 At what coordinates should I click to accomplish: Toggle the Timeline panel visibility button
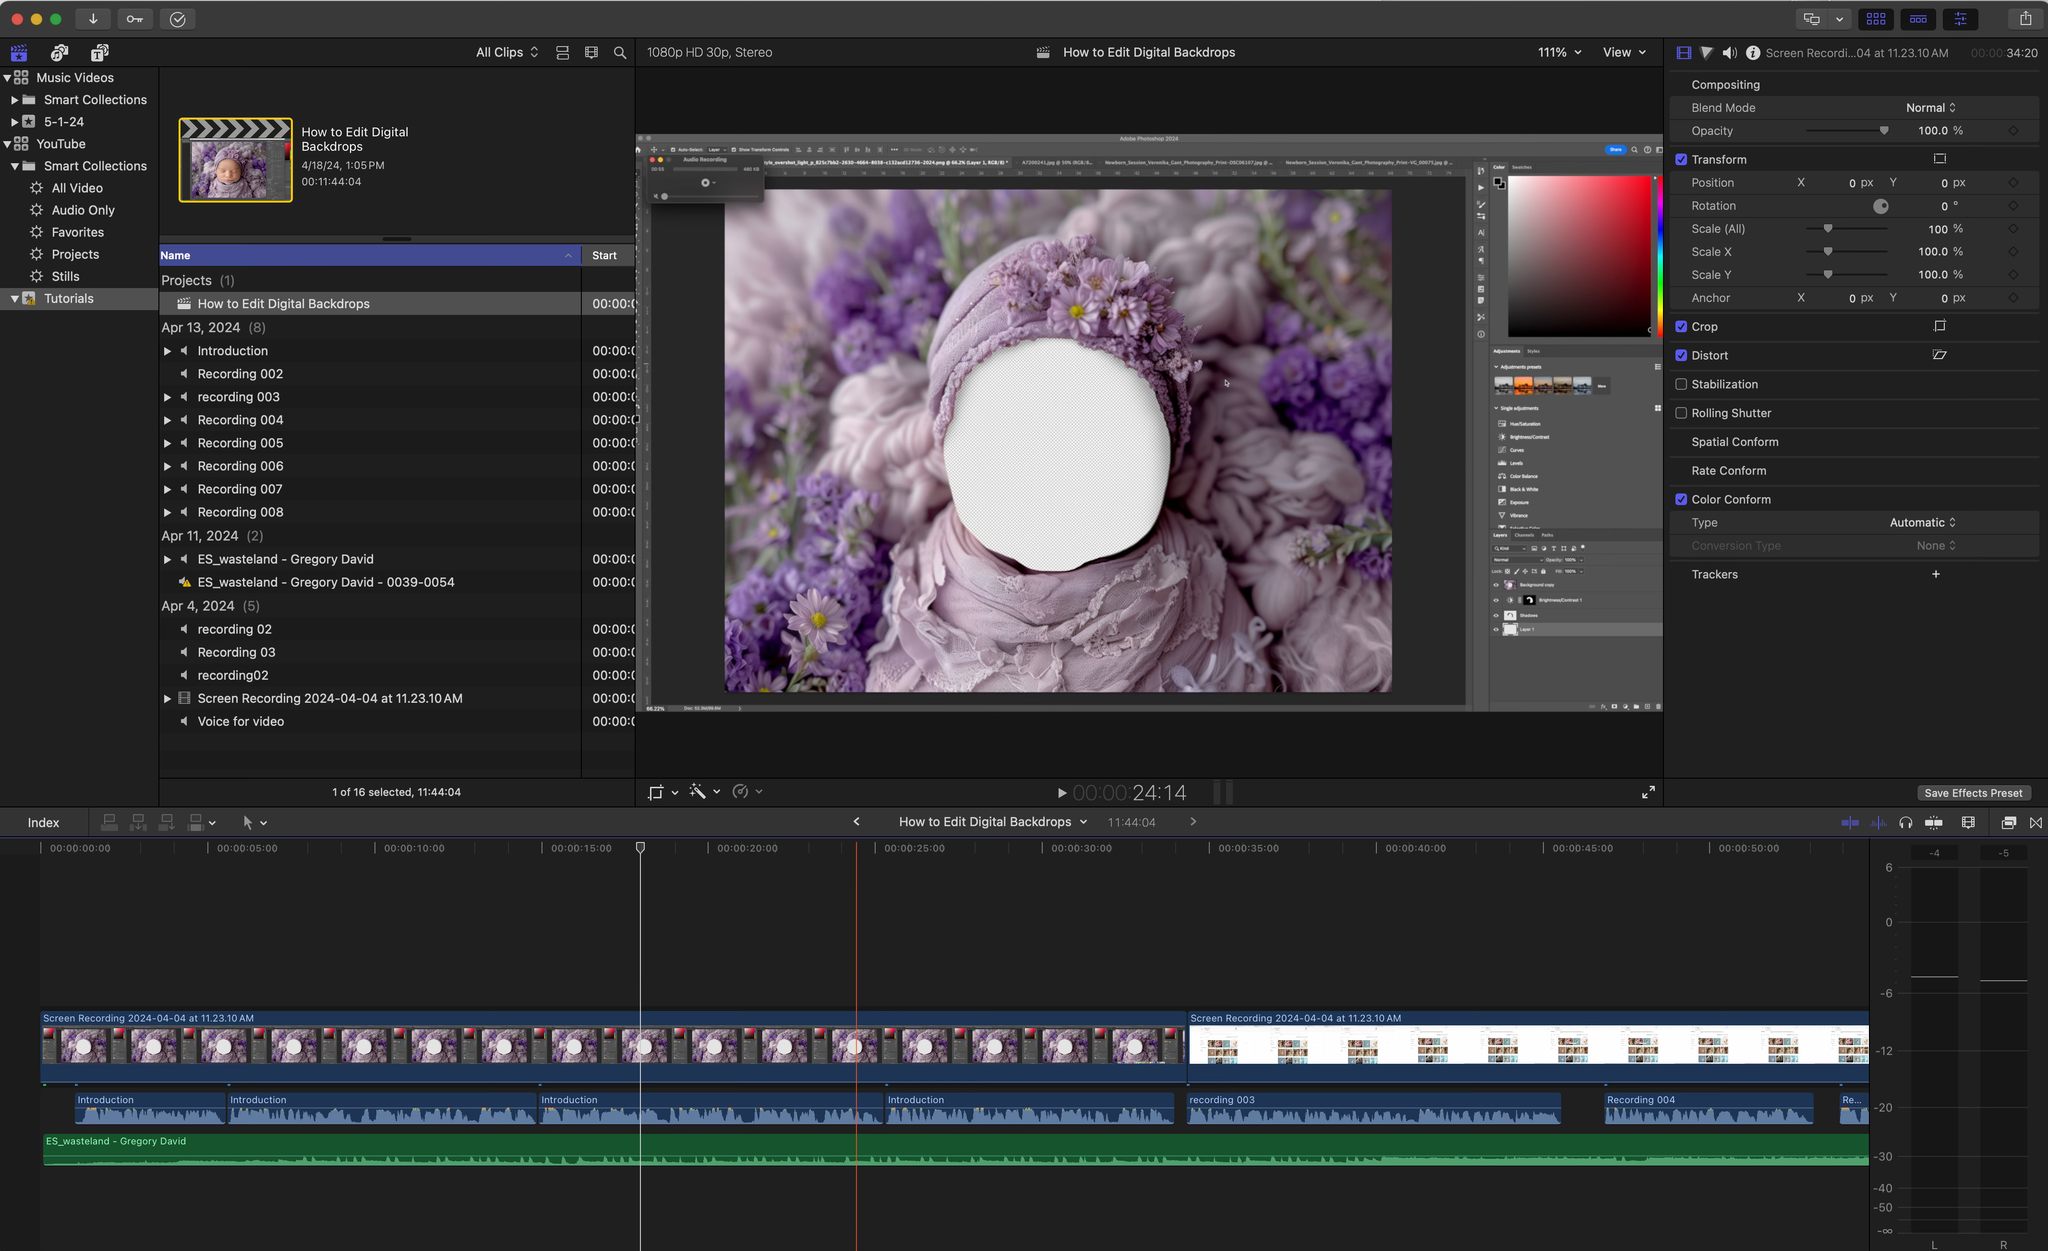[x=1918, y=19]
